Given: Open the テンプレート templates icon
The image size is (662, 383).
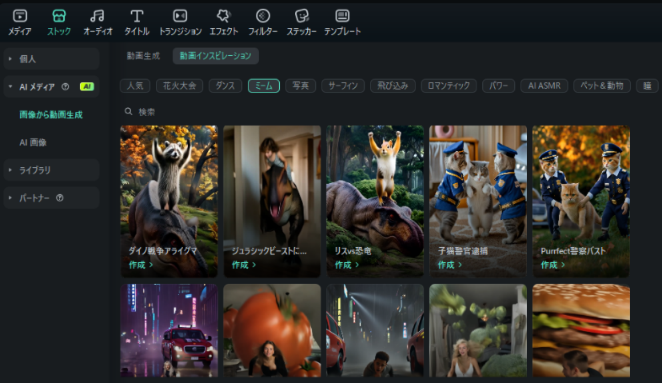Looking at the screenshot, I should (x=342, y=16).
